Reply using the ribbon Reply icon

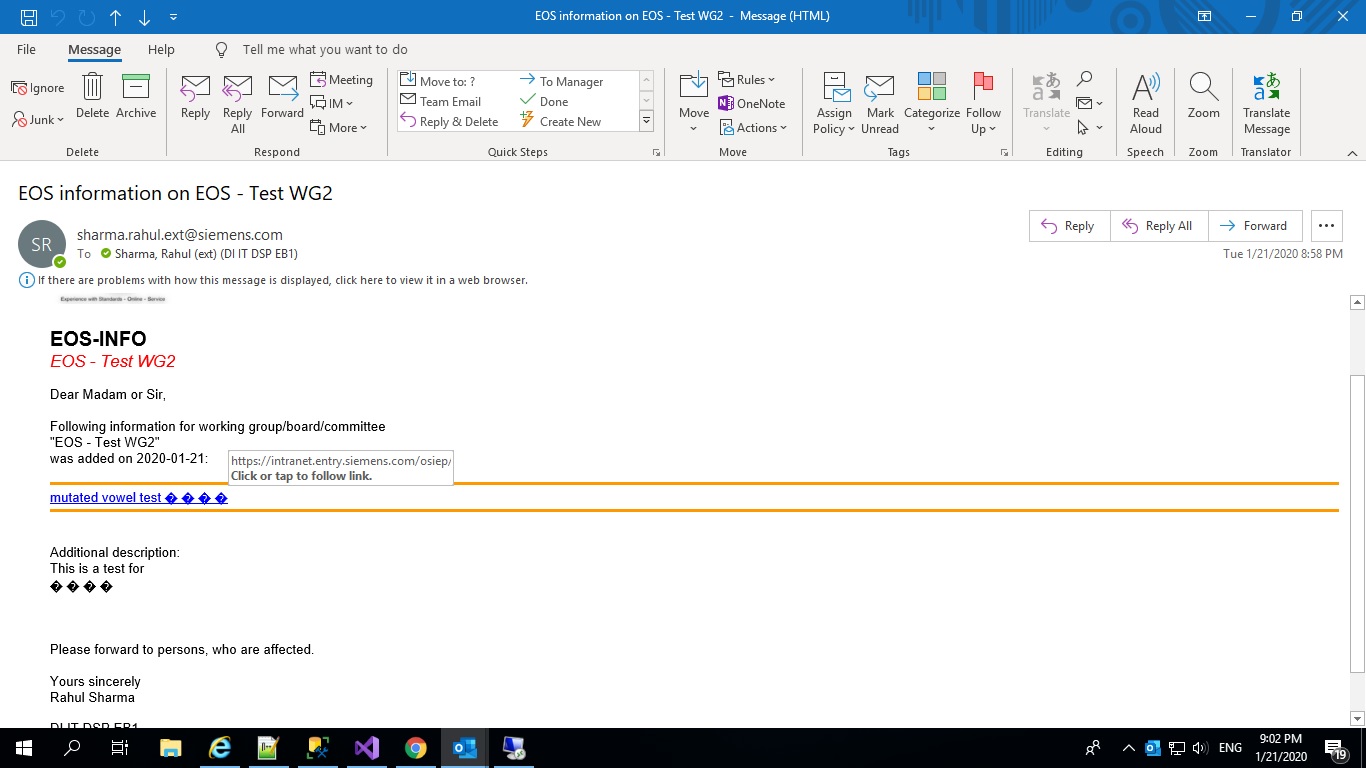(195, 97)
